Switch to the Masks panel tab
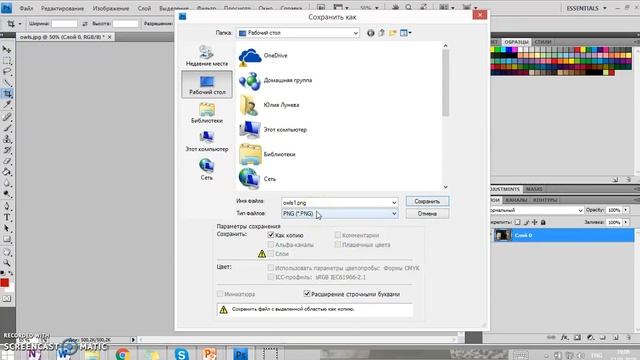Screen dimensions: 640x360 coord(534,189)
